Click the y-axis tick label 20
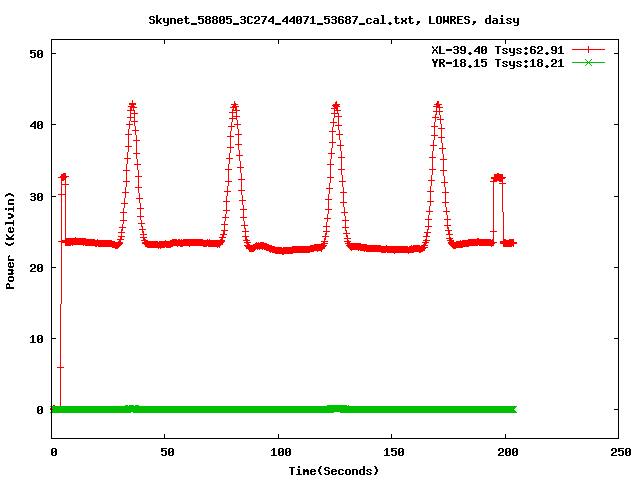The width and height of the screenshot is (640, 480). point(36,268)
